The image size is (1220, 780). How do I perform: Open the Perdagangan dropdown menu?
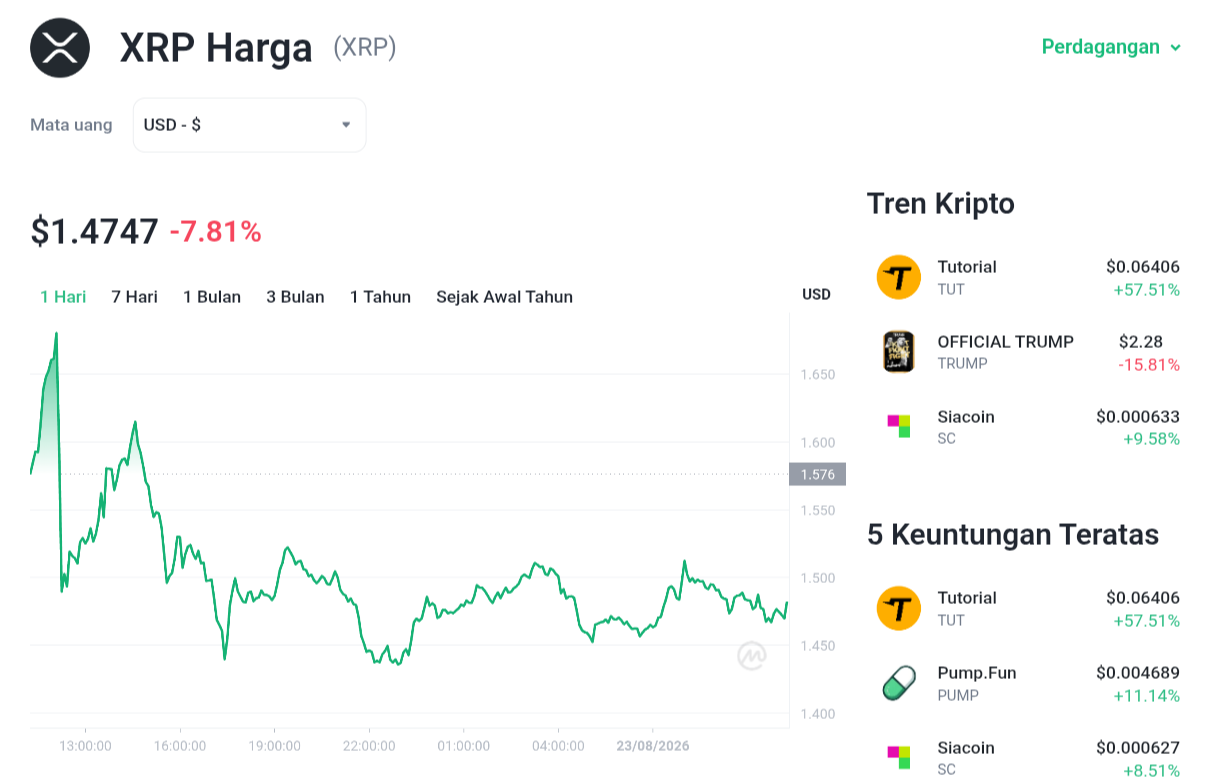pyautogui.click(x=1111, y=47)
